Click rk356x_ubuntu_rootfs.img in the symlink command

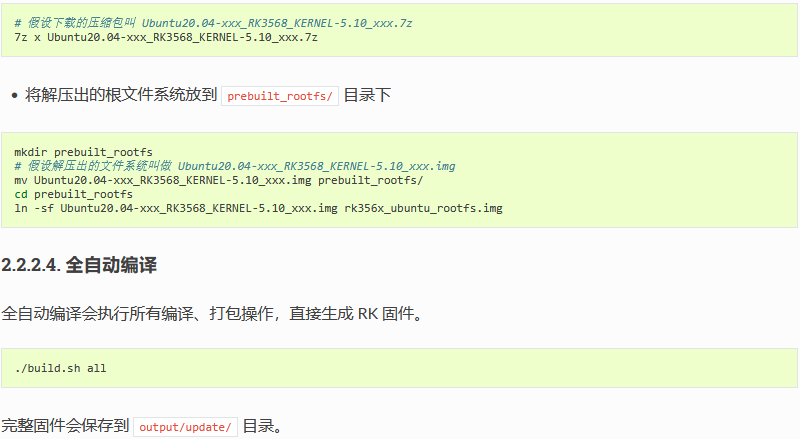(423, 208)
